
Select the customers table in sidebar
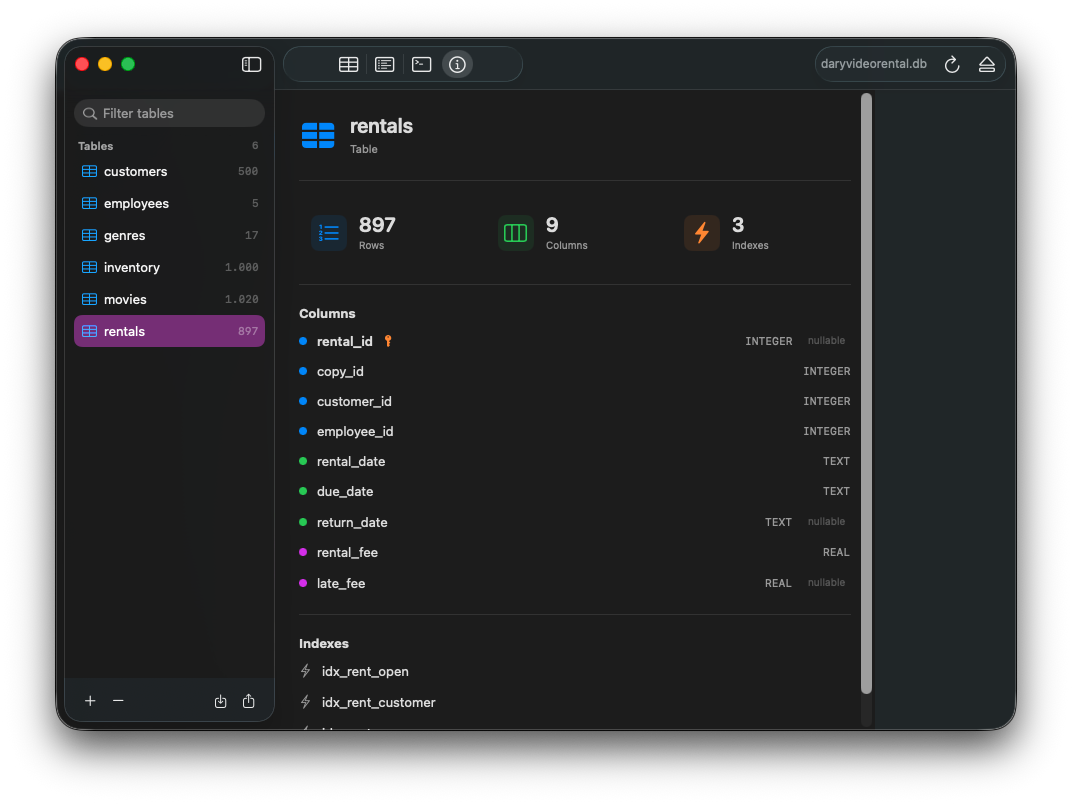(170, 172)
